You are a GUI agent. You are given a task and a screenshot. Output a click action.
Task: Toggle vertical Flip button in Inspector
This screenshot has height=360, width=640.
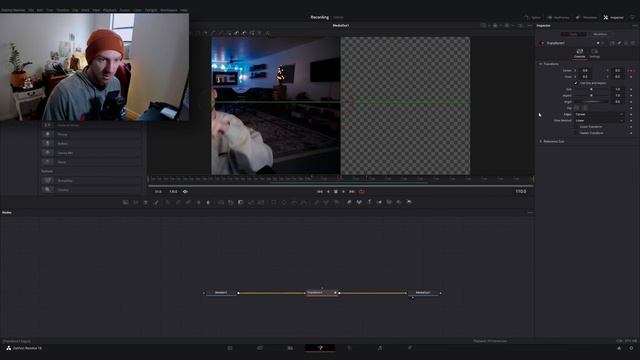(585, 108)
